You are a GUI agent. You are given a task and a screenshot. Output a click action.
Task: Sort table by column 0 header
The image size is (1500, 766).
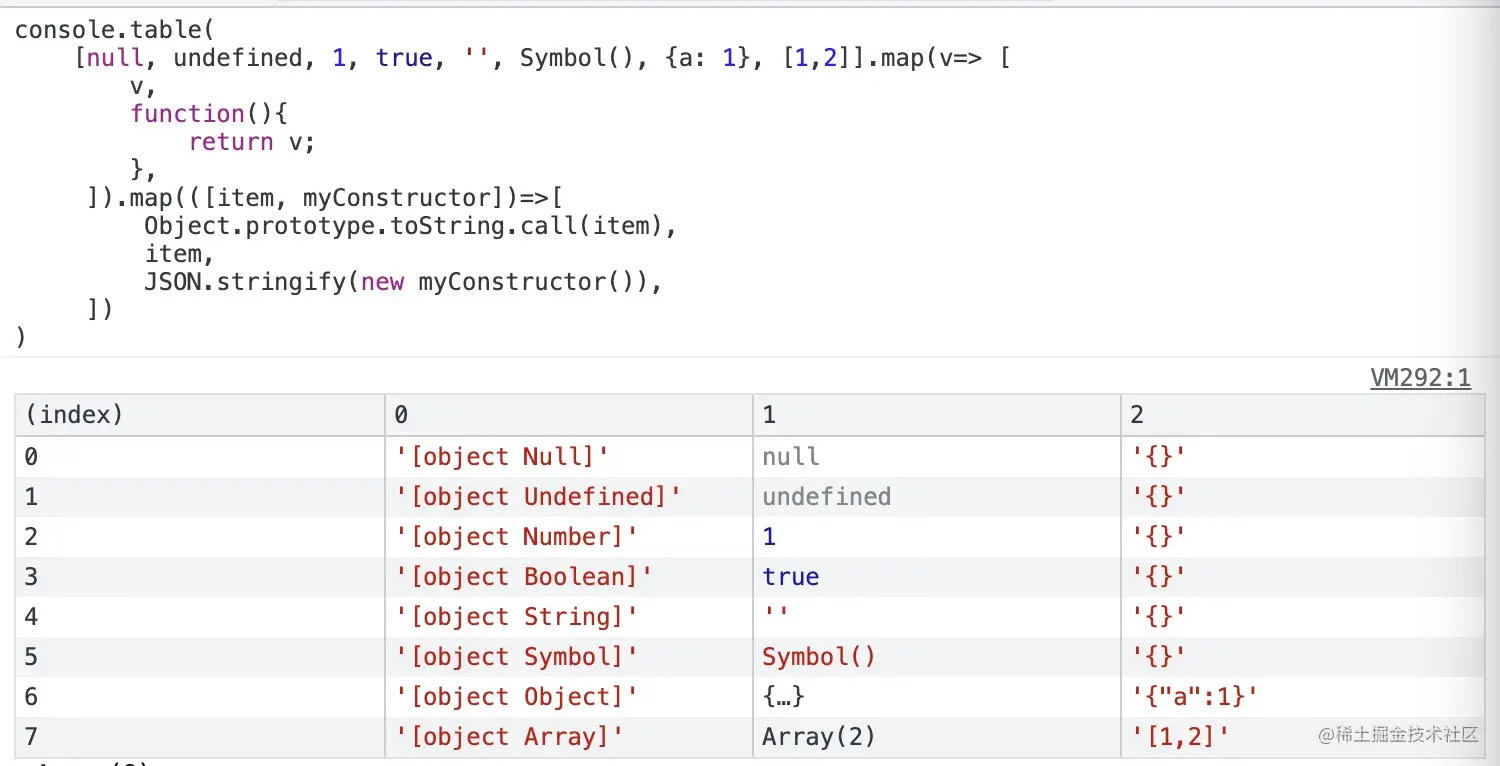coord(401,415)
